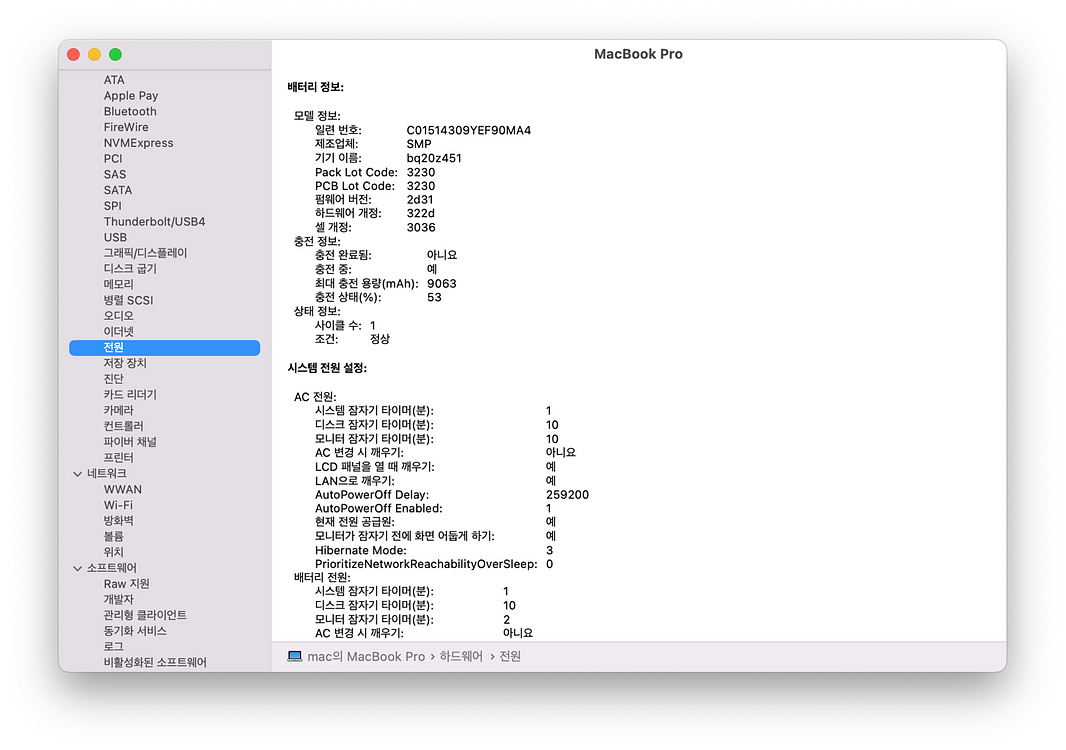Select Wi-Fi in the sidebar
The width and height of the screenshot is (1066, 750).
118,505
